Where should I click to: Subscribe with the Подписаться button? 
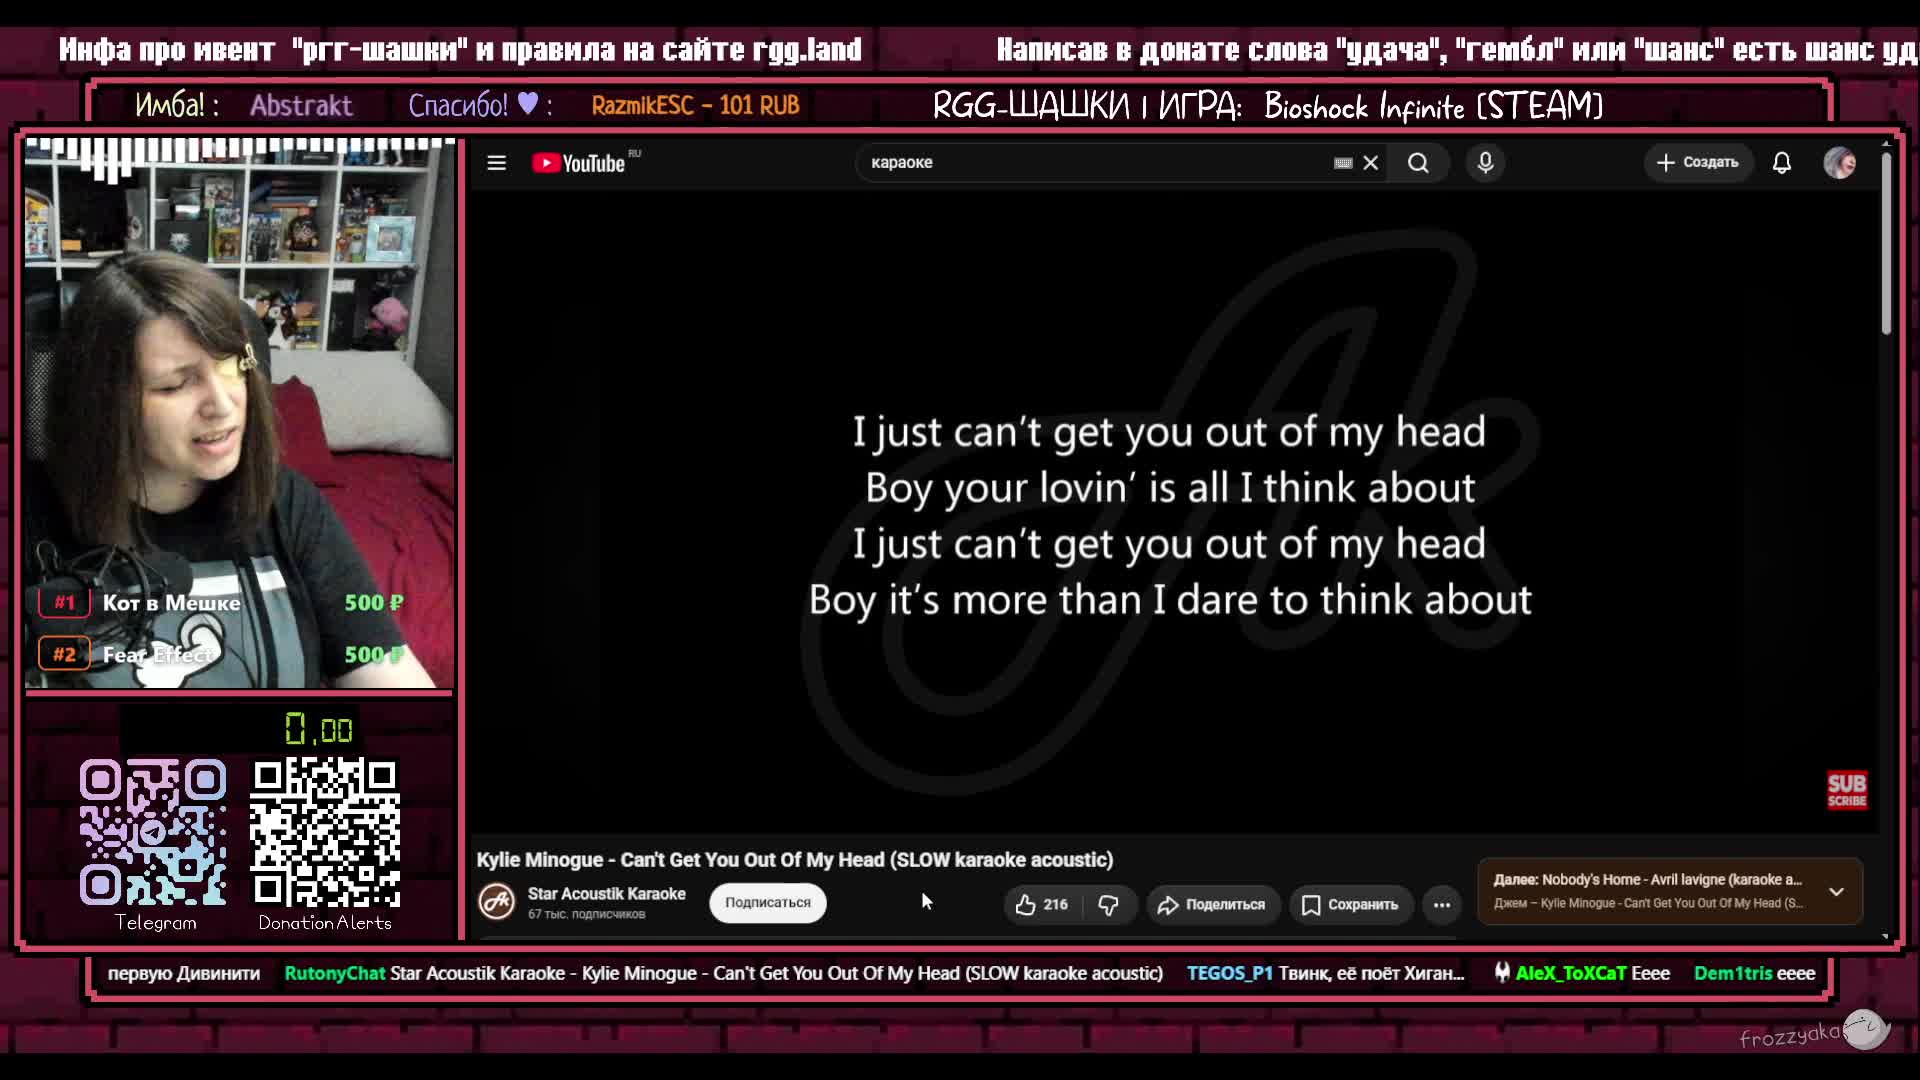768,902
